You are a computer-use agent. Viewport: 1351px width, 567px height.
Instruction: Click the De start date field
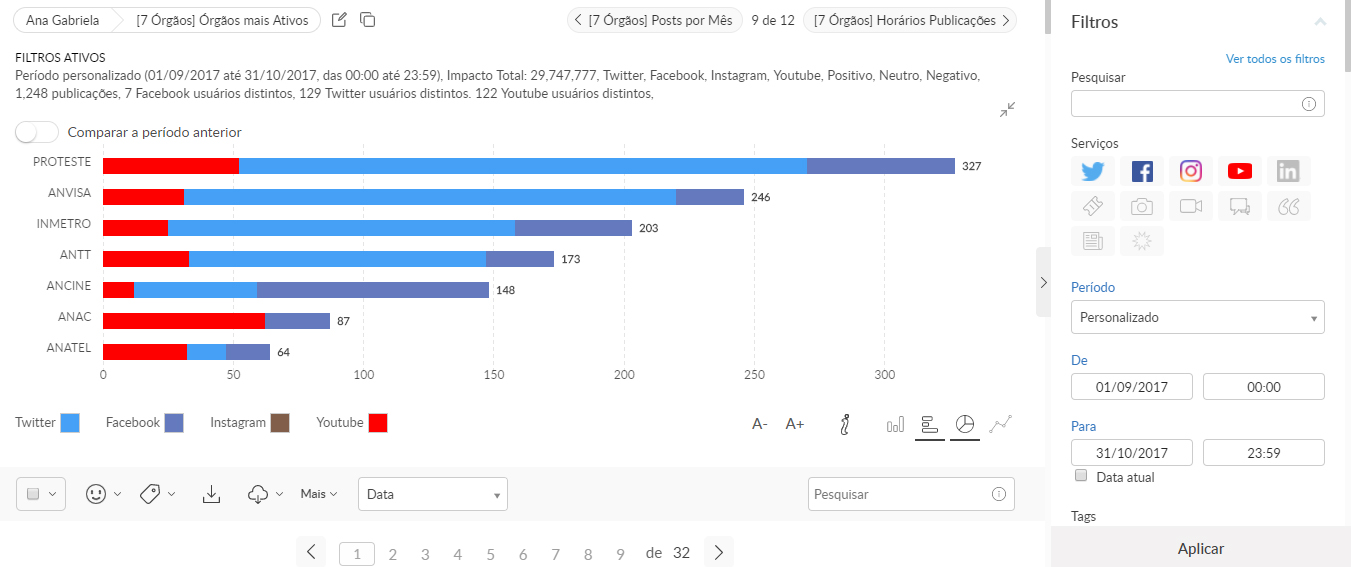[1131, 387]
